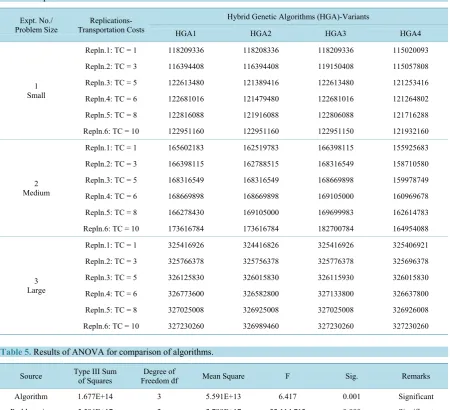Click value 118208336 in HGA2 column

pos(261,50)
